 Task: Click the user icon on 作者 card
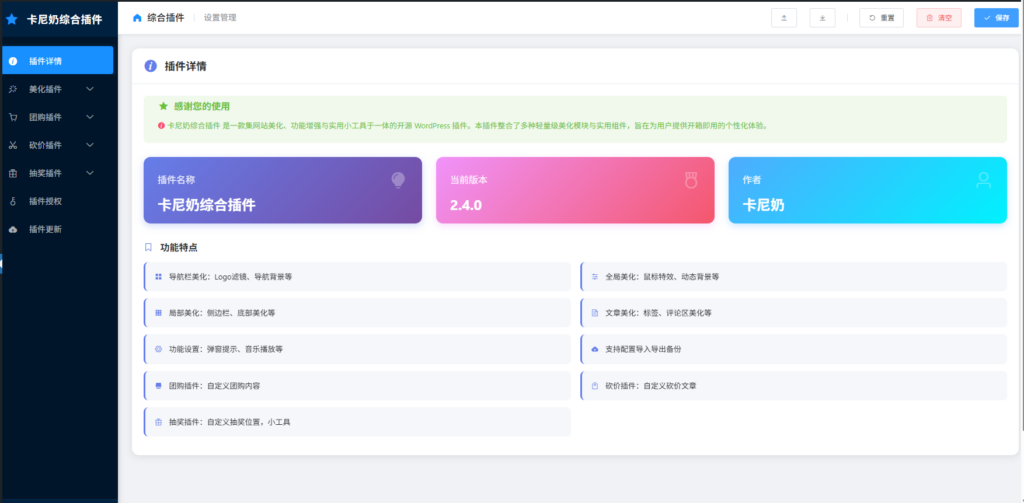(983, 180)
